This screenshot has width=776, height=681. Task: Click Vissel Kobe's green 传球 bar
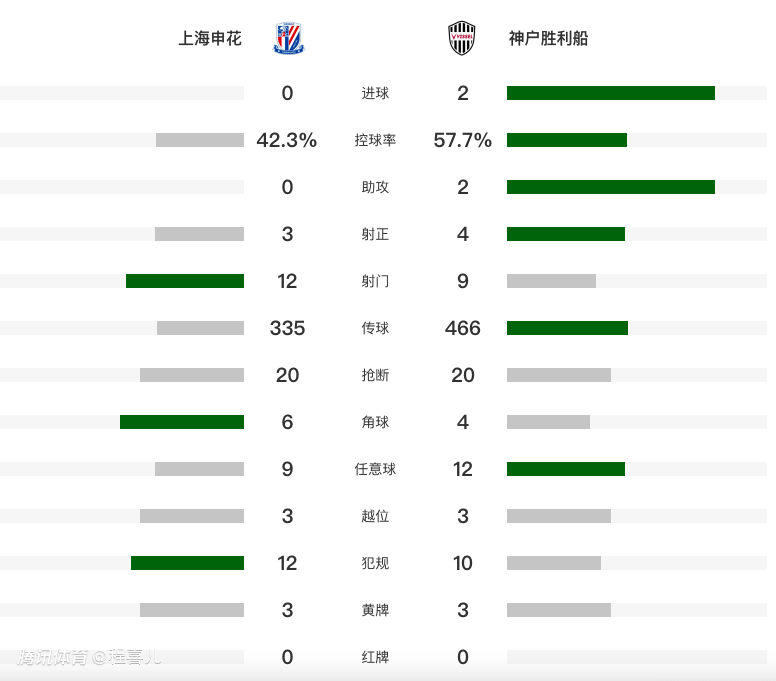(x=567, y=328)
